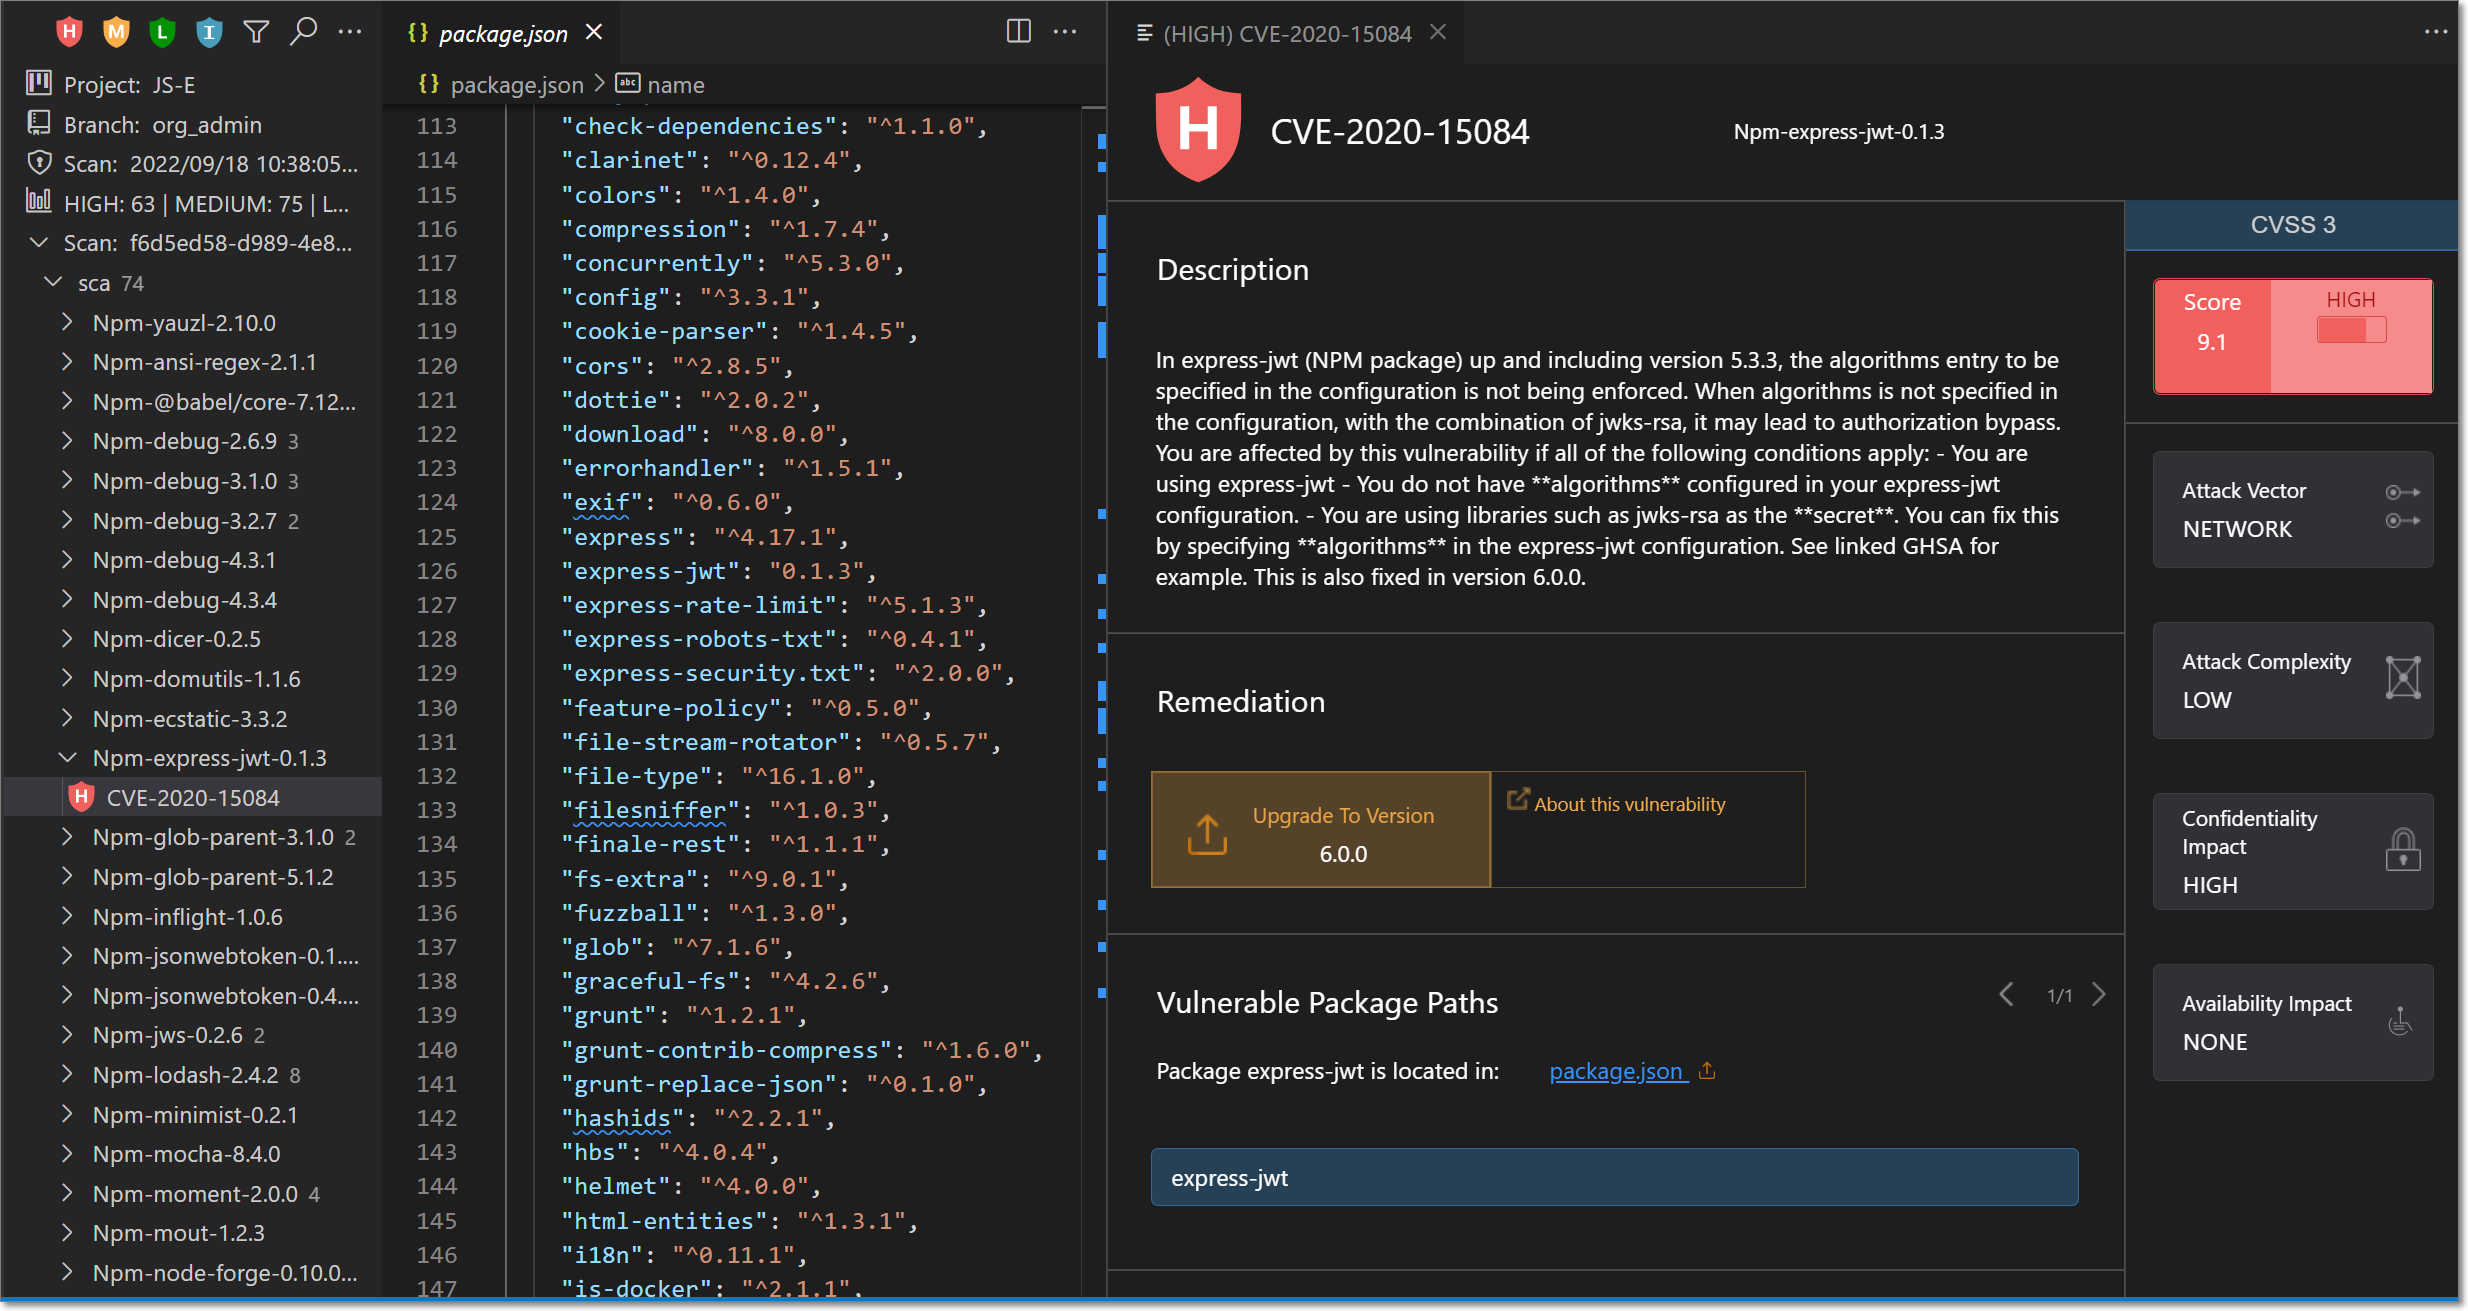Collapse the Scan f6d5ed58 tree node

tap(39, 242)
